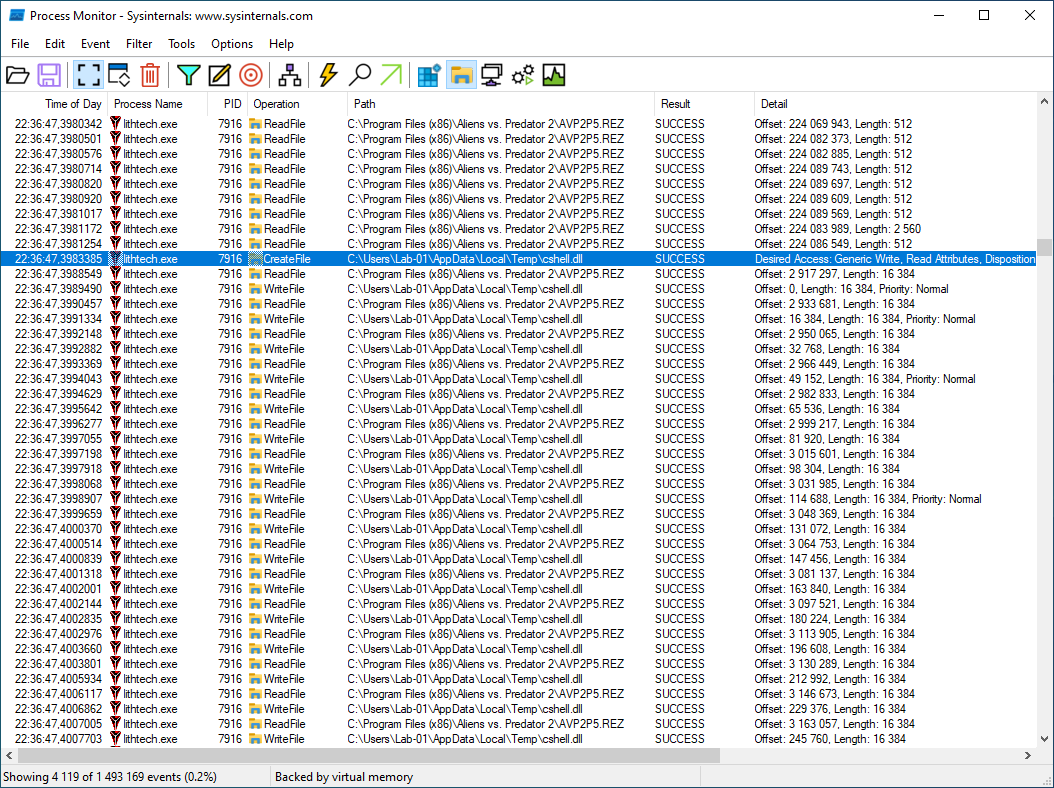Viewport: 1054px width, 788px height.
Task: Click the WriteFile icon at 22:36:47,4005934
Action: point(255,679)
